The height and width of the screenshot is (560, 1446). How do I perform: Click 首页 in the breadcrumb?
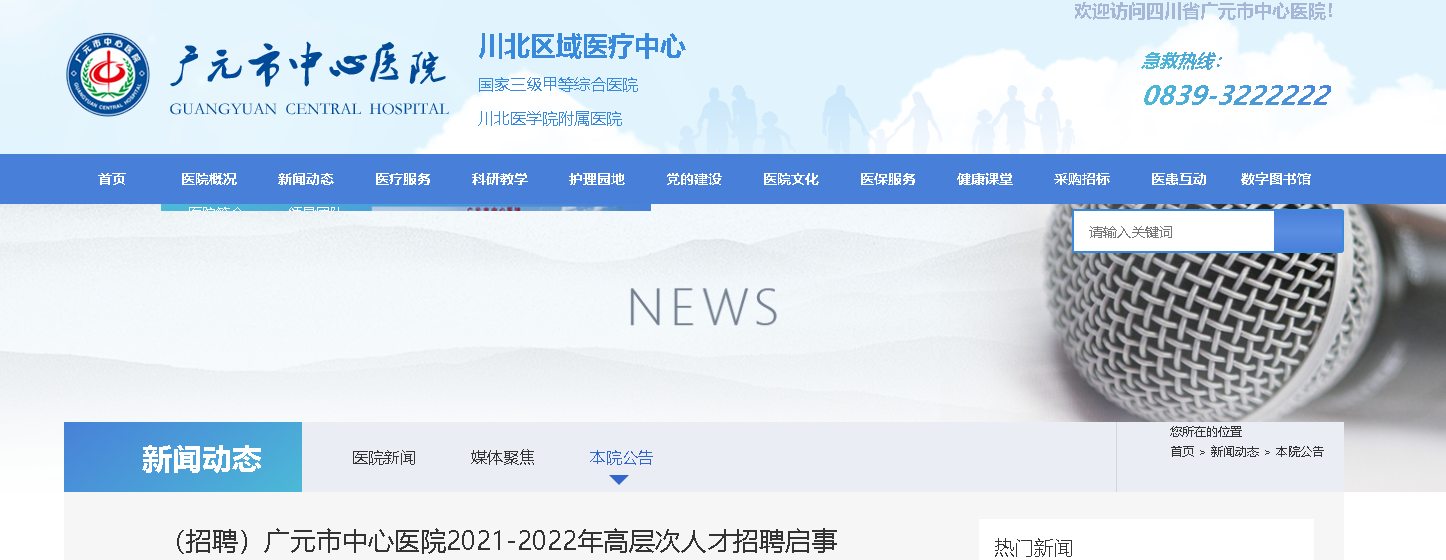point(1183,452)
